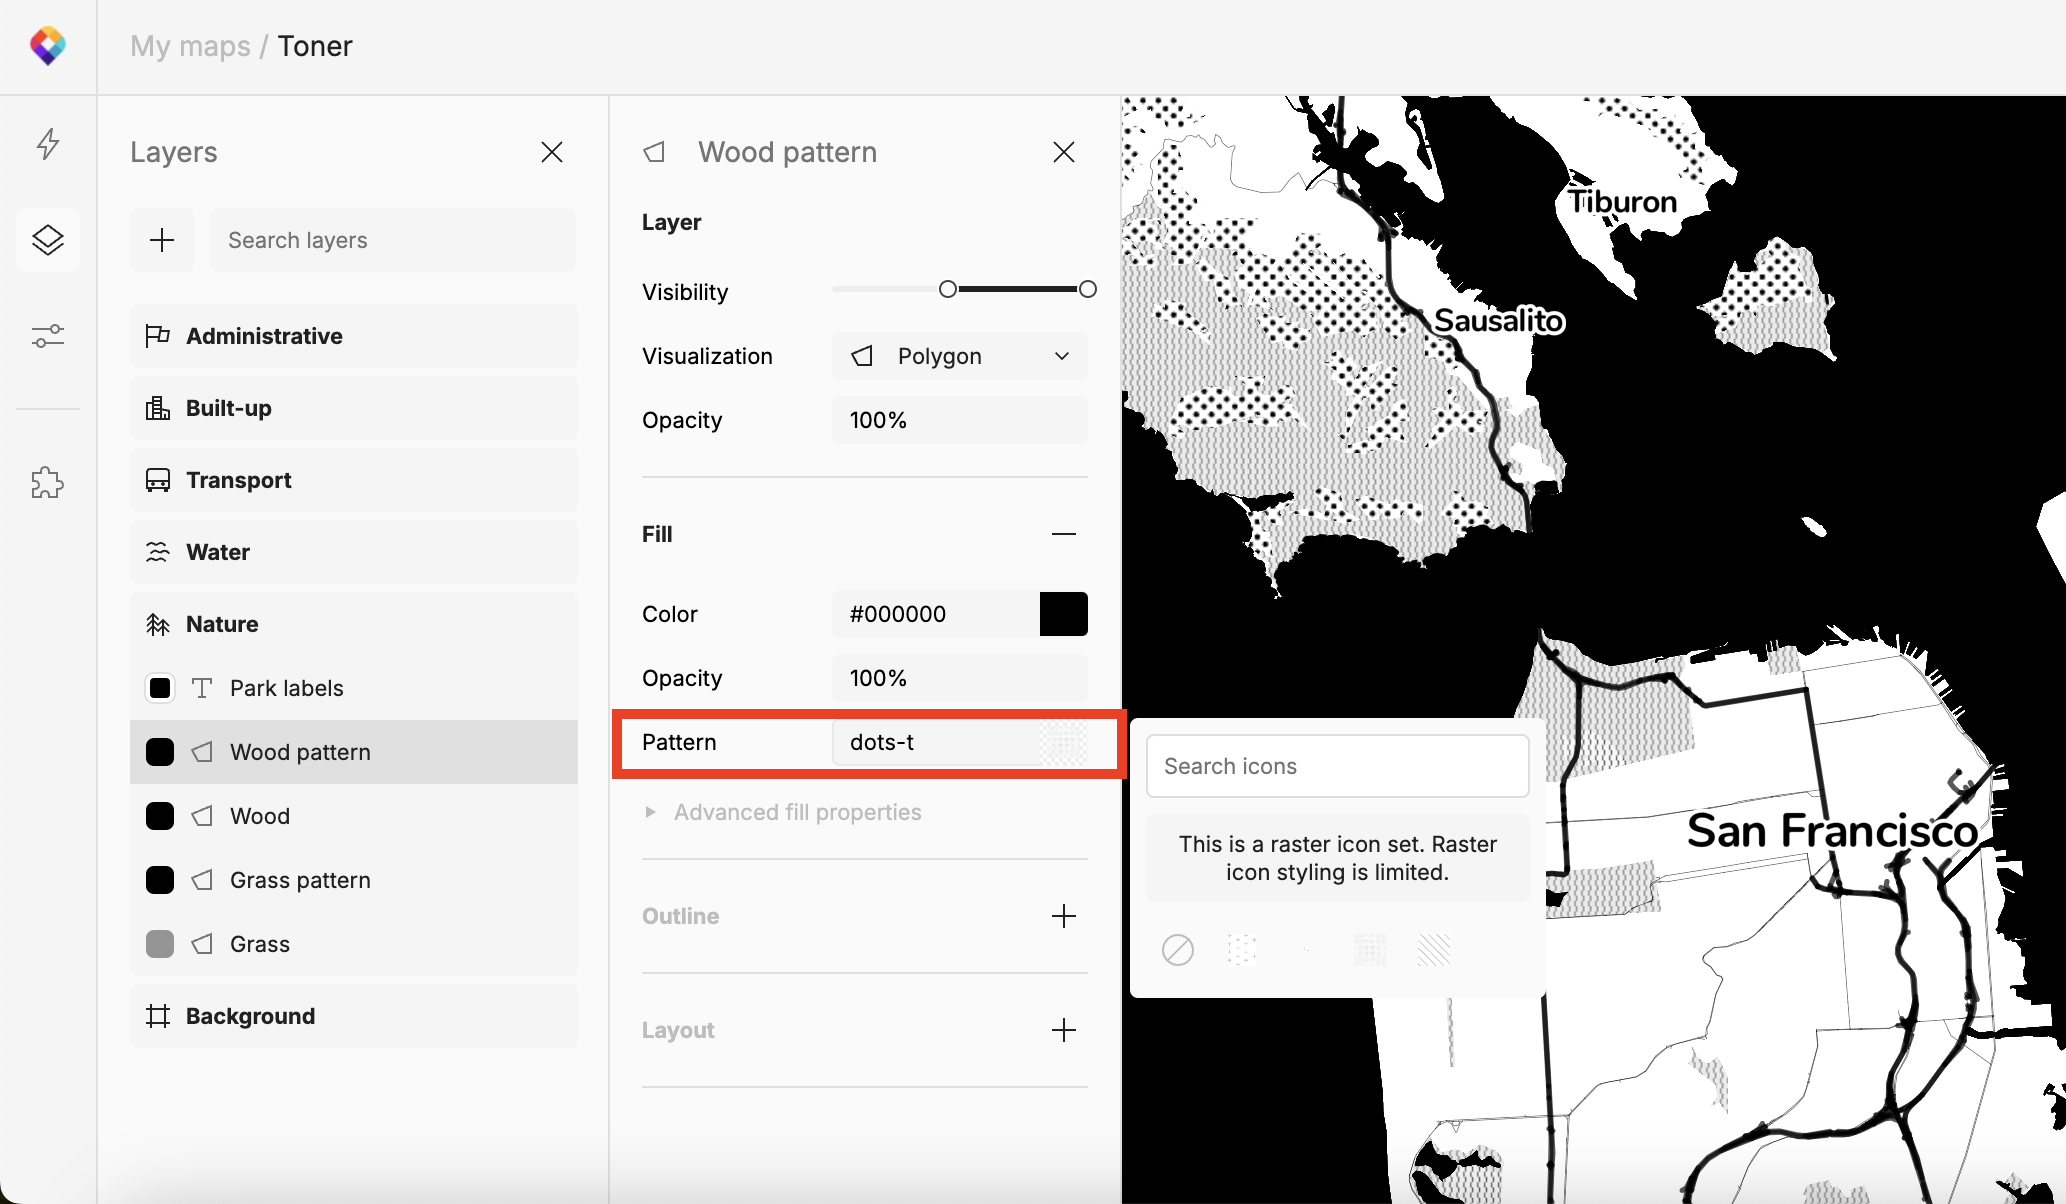Open the Visualization Polygon dropdown

coord(959,356)
